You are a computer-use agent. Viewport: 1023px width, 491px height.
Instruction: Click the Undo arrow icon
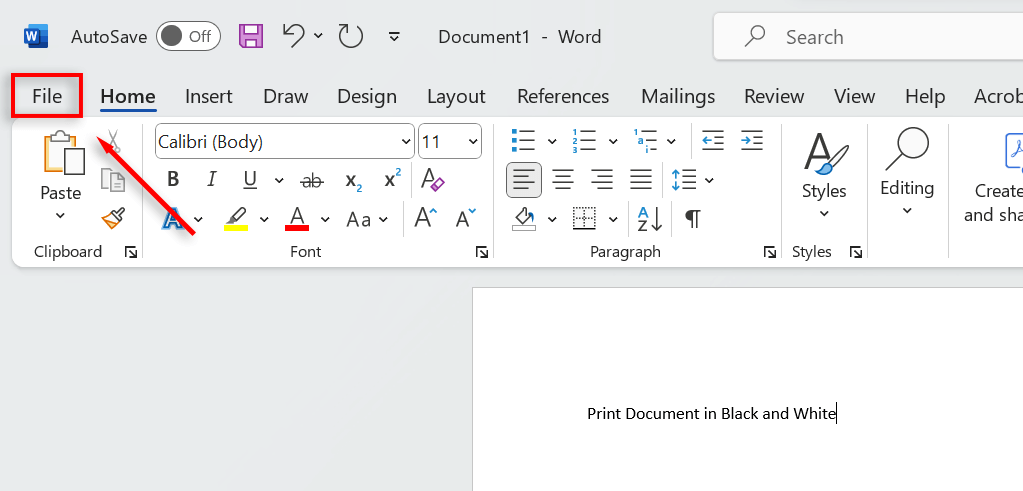tap(293, 36)
